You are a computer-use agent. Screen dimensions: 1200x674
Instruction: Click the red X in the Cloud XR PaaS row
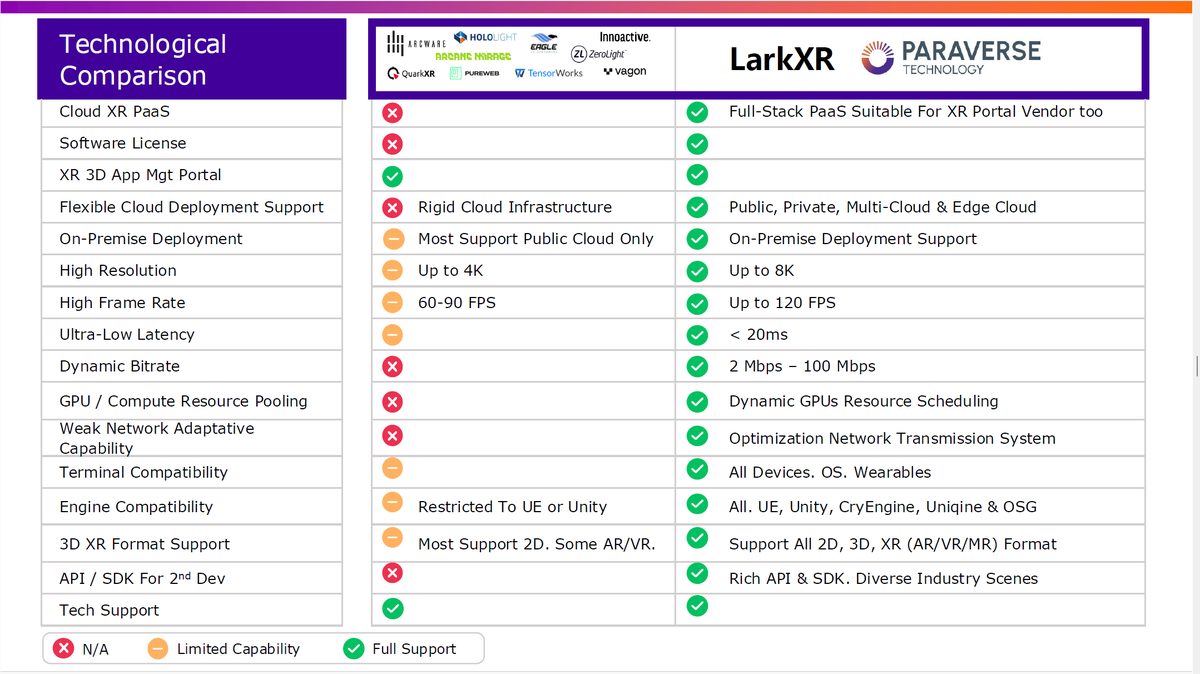[x=393, y=112]
